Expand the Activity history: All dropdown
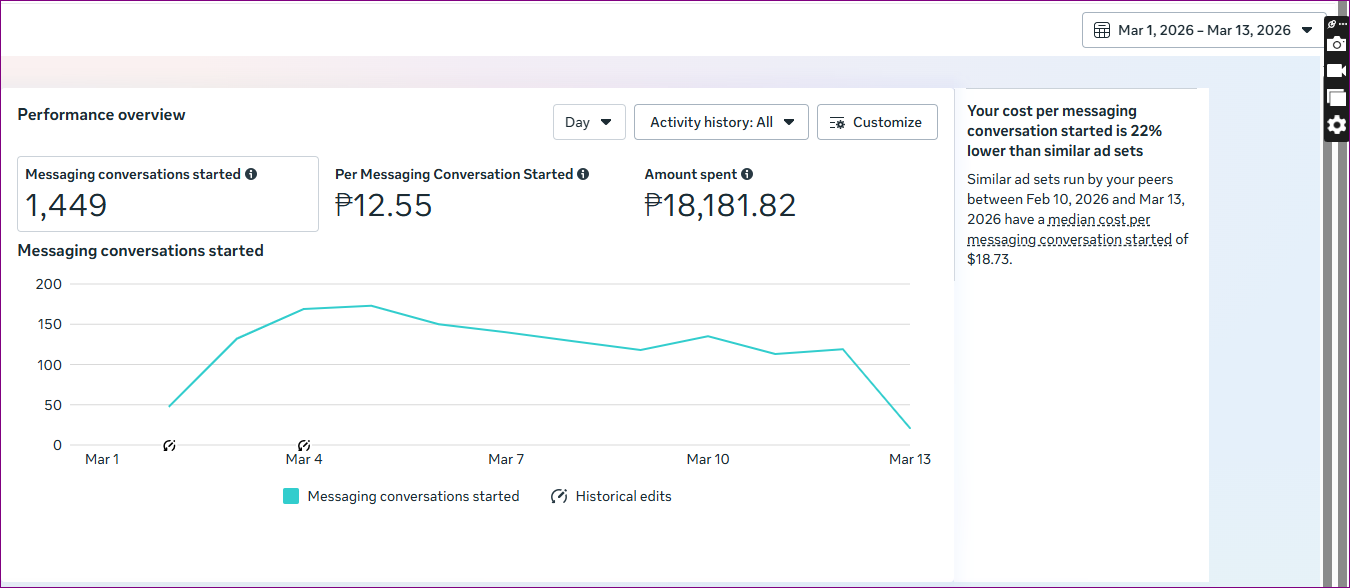 point(721,122)
